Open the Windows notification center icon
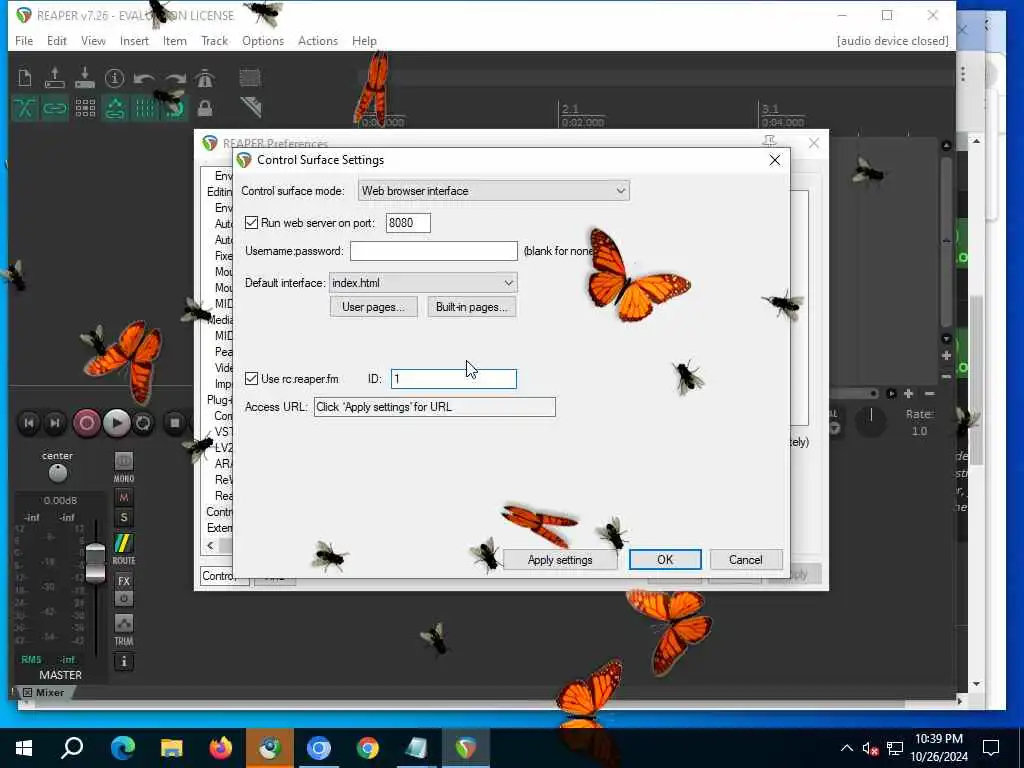The height and width of the screenshot is (768, 1024). point(991,748)
